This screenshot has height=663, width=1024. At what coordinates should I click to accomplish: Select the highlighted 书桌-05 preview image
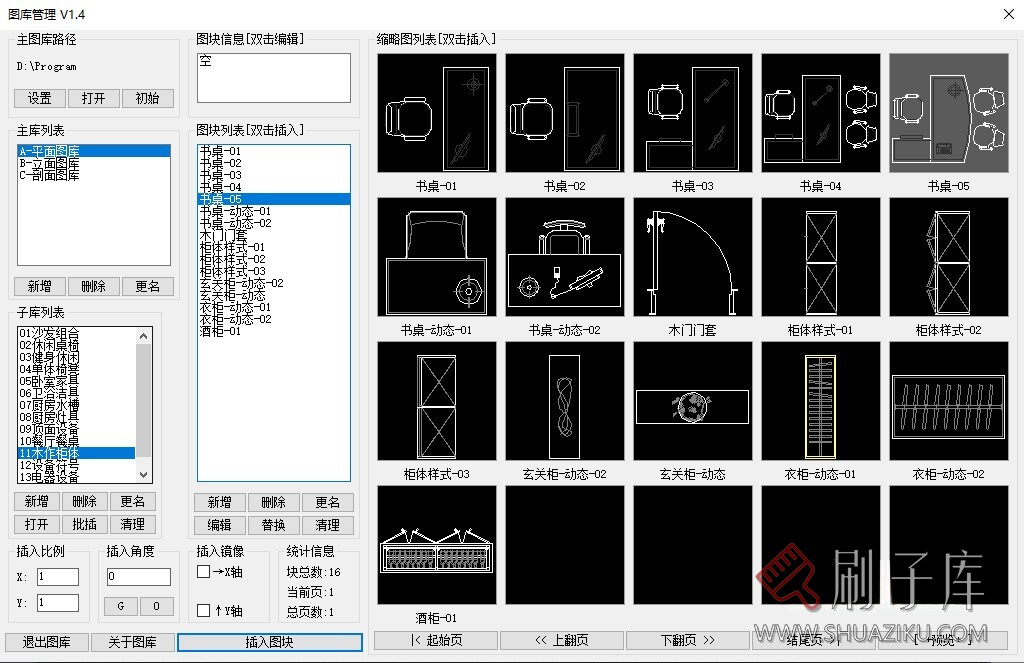948,112
